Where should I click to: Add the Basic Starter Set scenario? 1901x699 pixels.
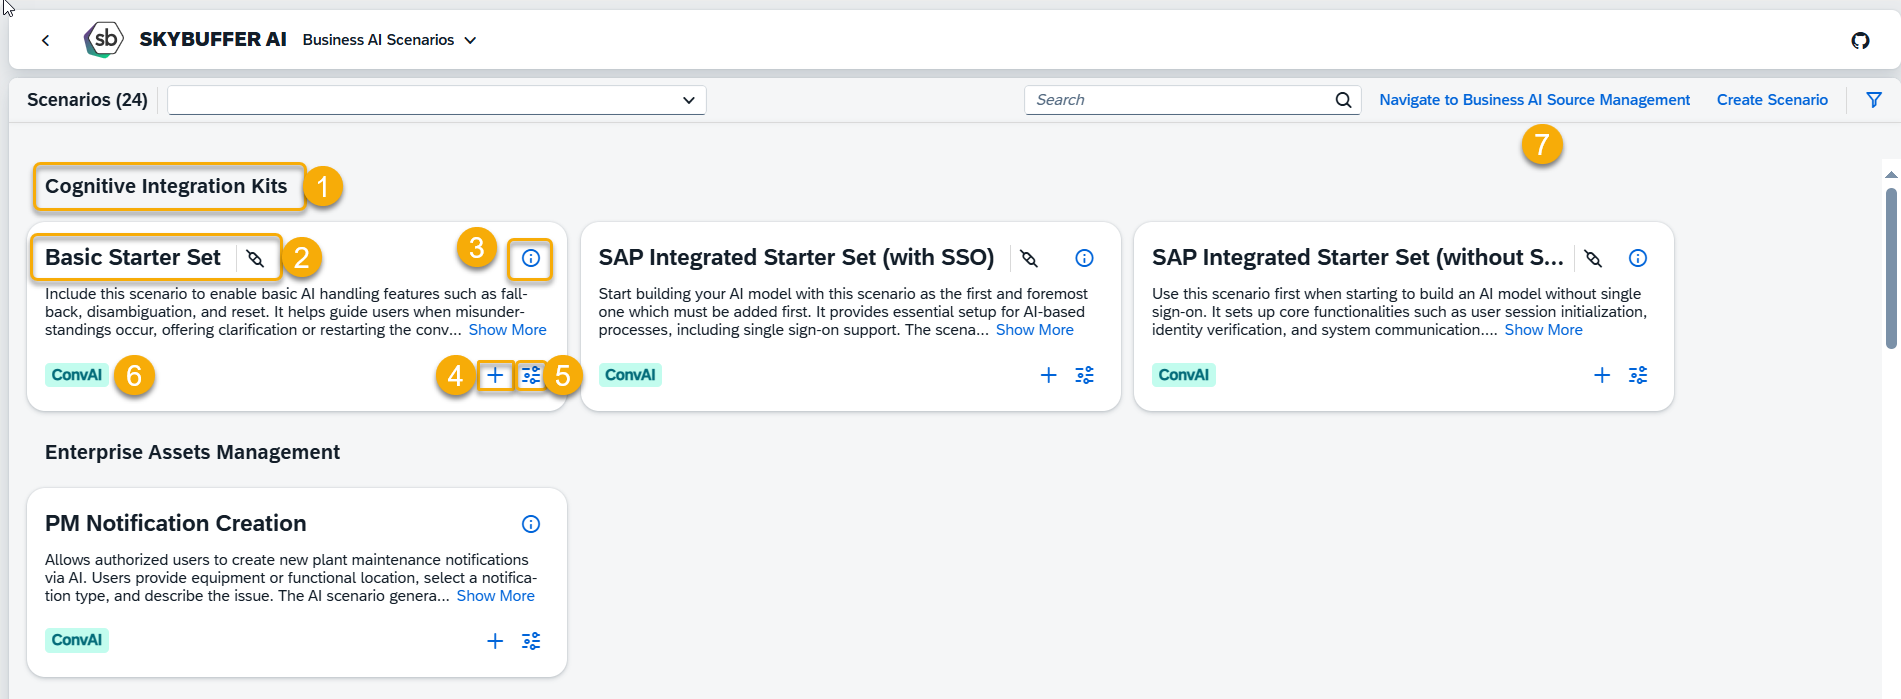pyautogui.click(x=495, y=375)
